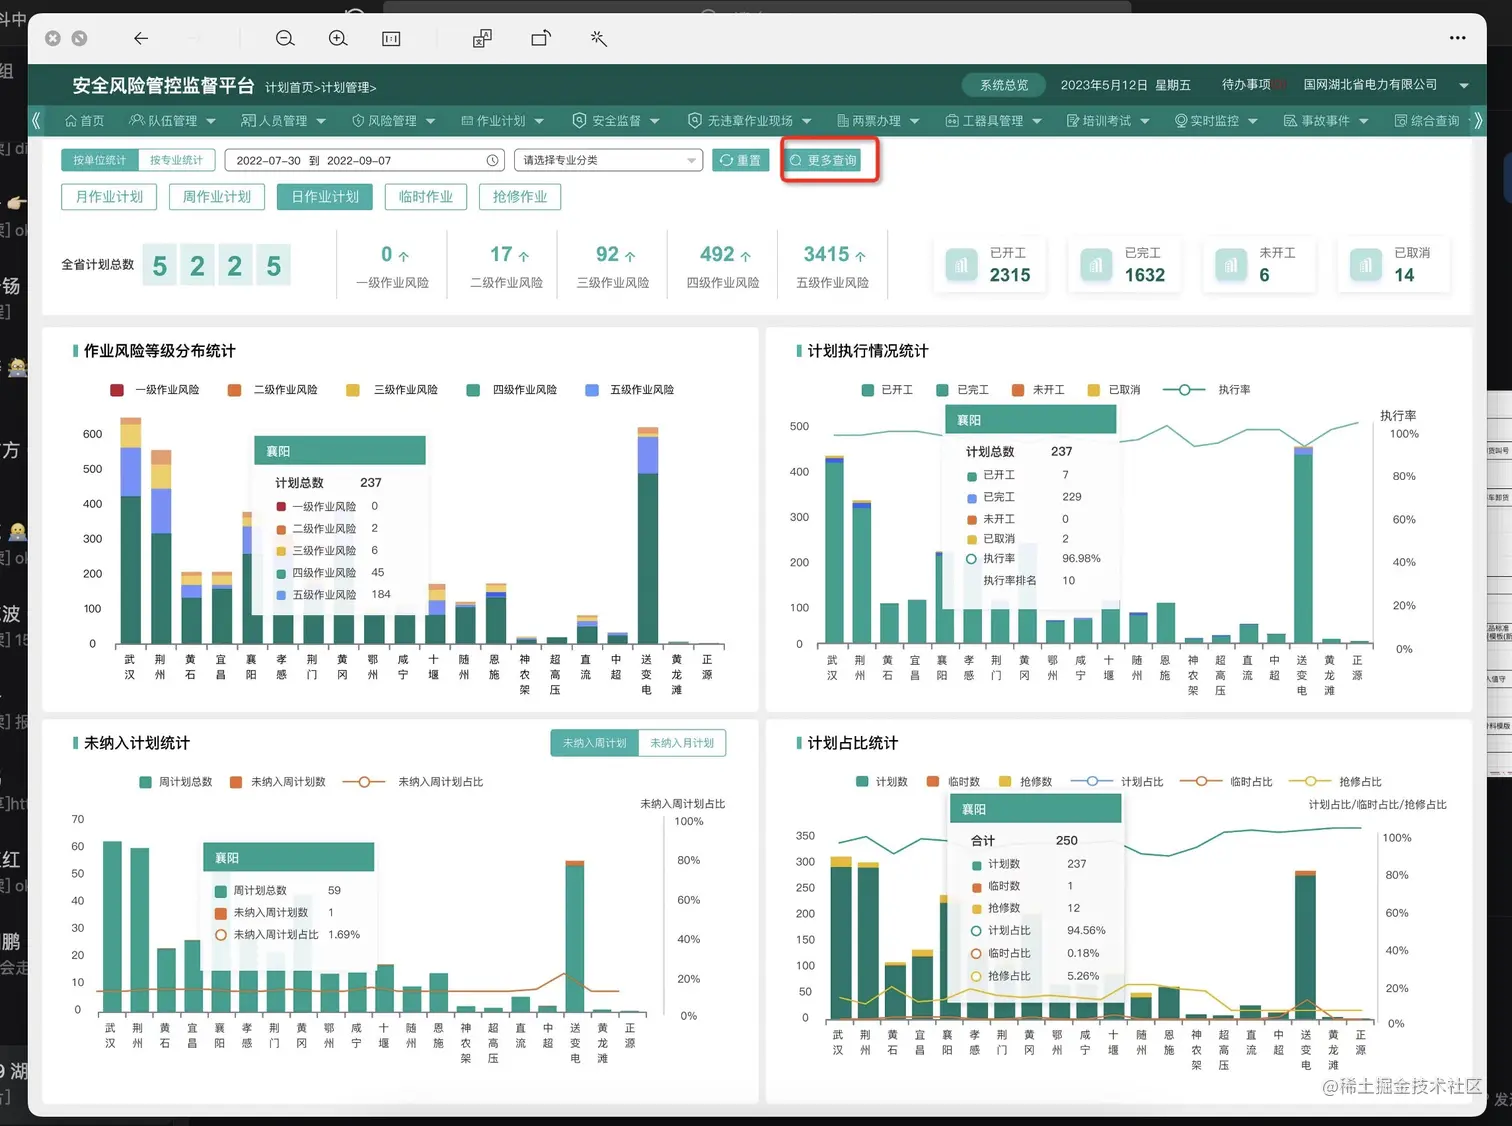Image resolution: width=1512 pixels, height=1126 pixels.
Task: Toggle 抢修占比 line legend
Action: (x=1335, y=782)
